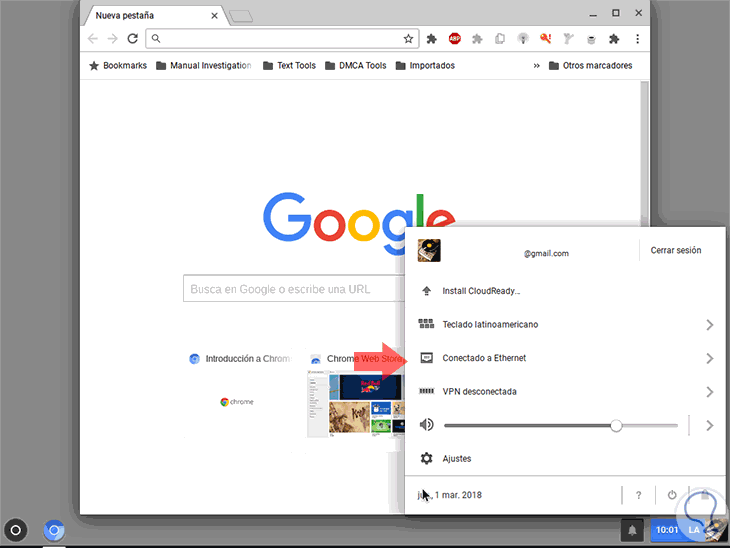Click Teclado latinoamericano entry
Image resolution: width=730 pixels, height=548 pixels.
click(565, 325)
